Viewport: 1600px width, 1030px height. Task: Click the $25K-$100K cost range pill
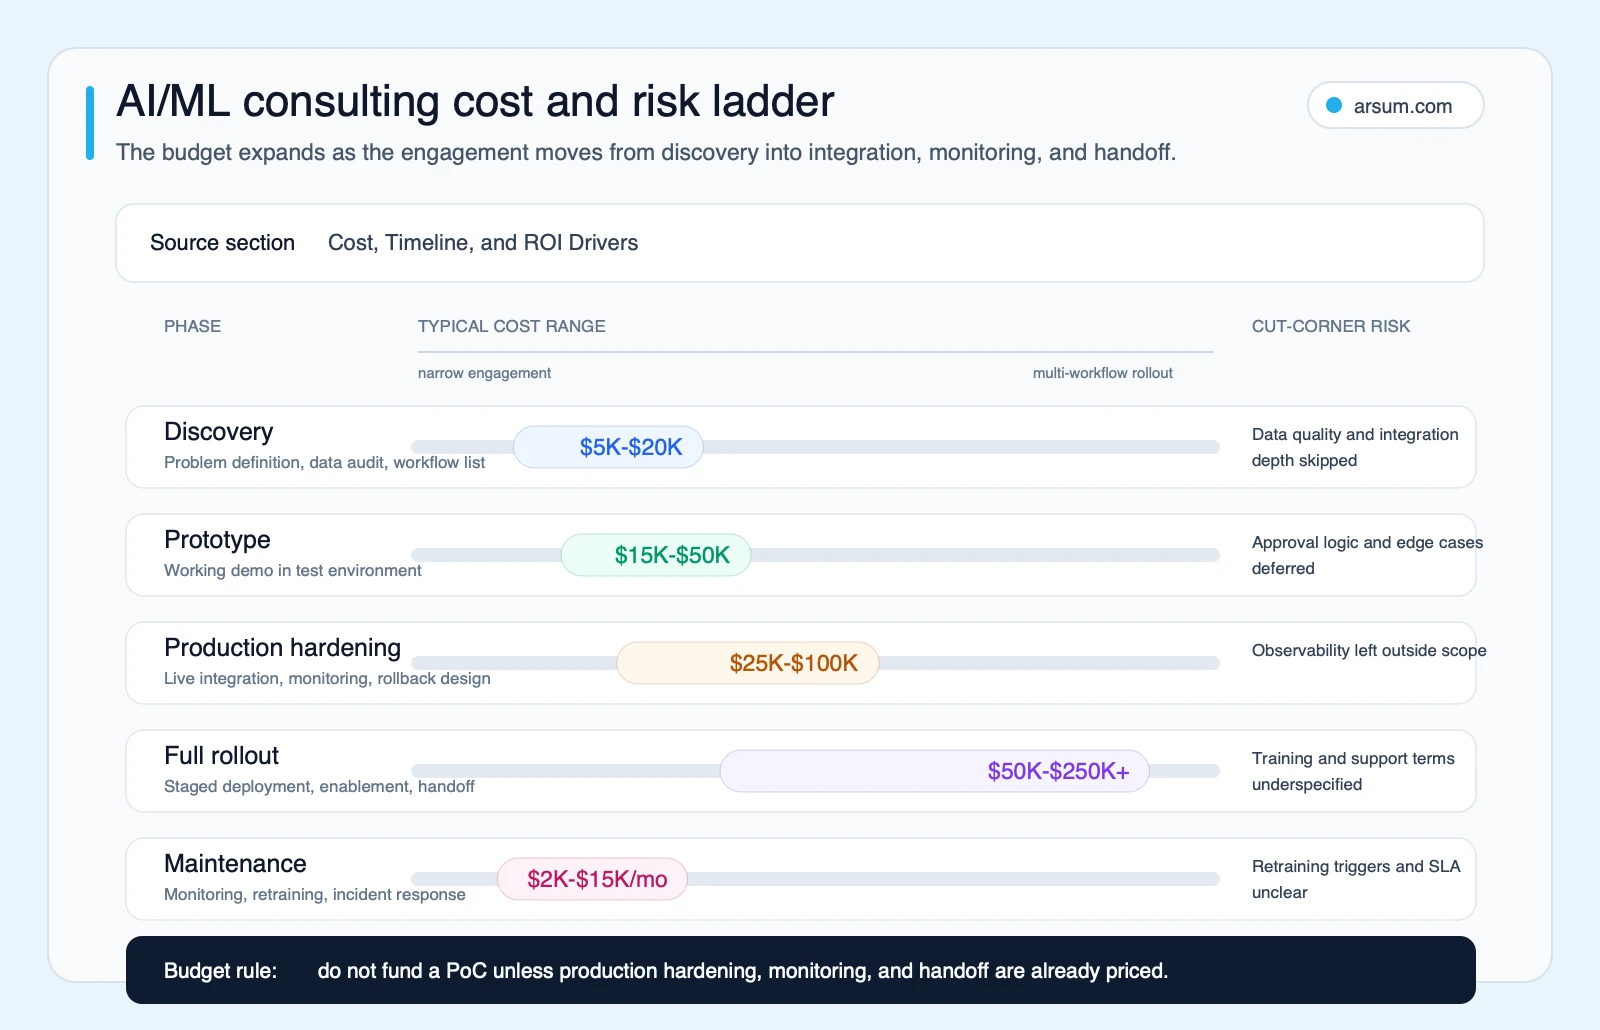point(748,663)
